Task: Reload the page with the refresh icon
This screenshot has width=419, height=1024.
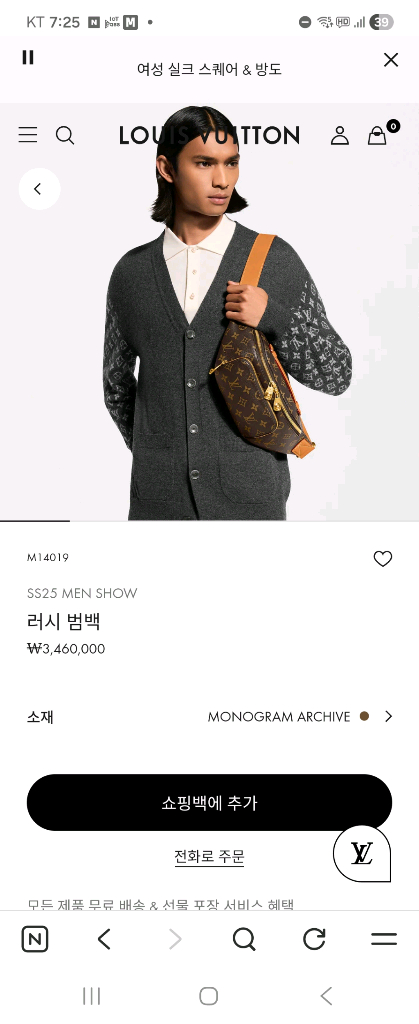Action: [315, 939]
